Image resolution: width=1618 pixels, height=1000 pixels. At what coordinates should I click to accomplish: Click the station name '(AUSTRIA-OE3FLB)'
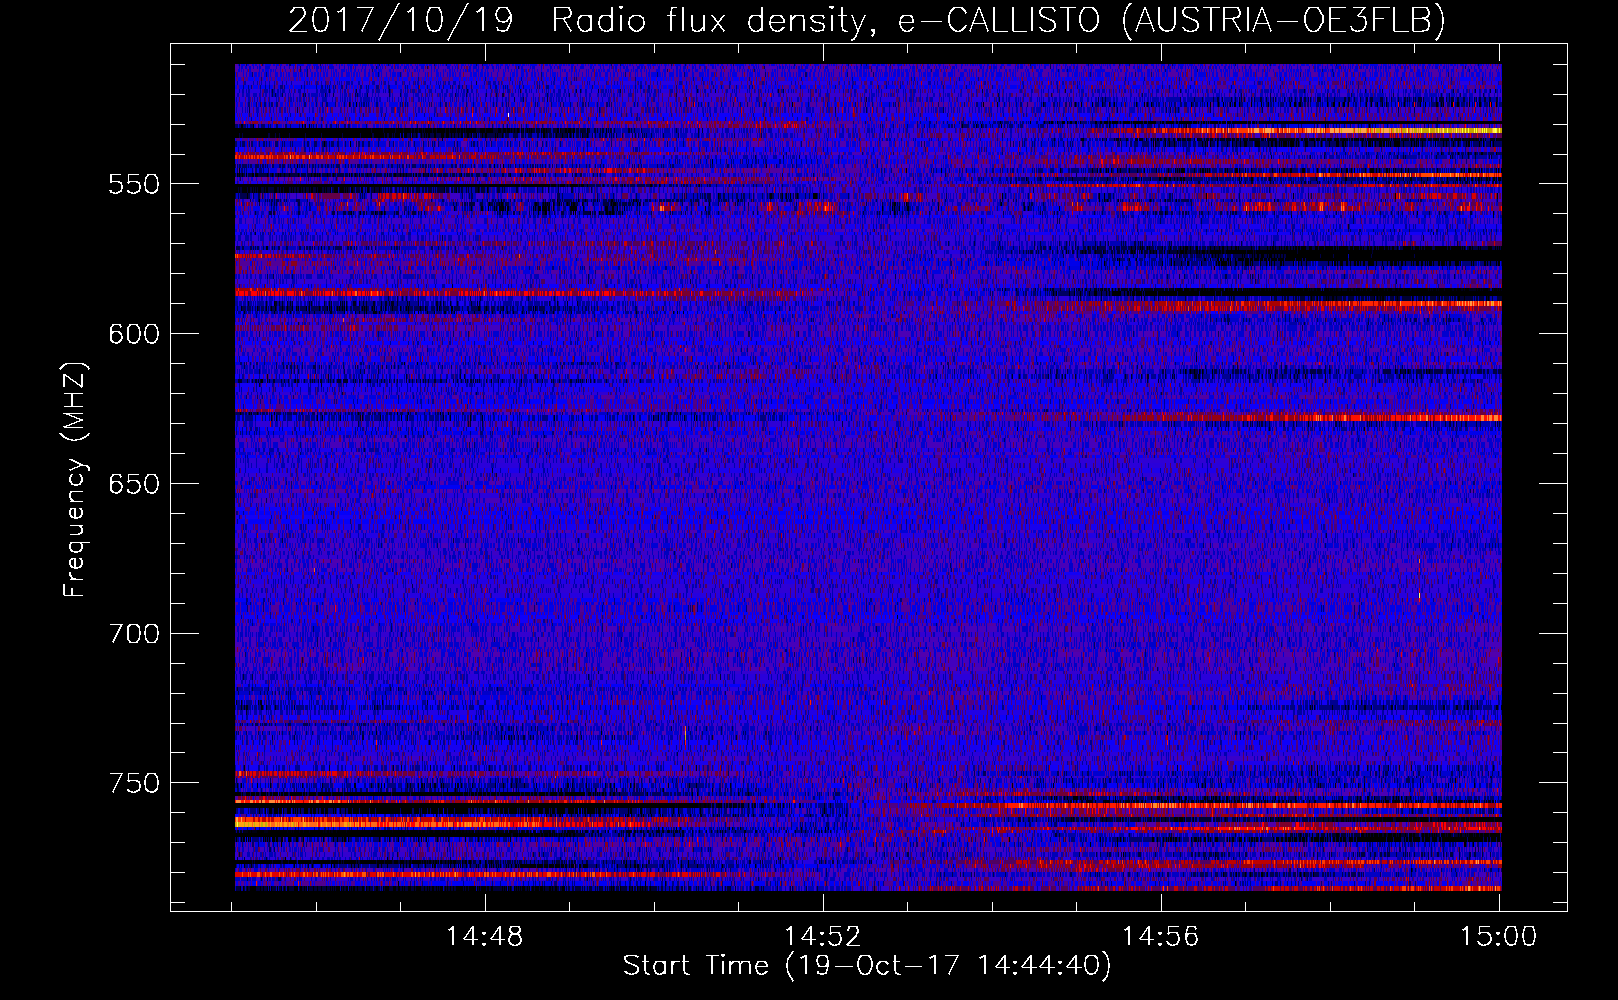(x=1283, y=20)
